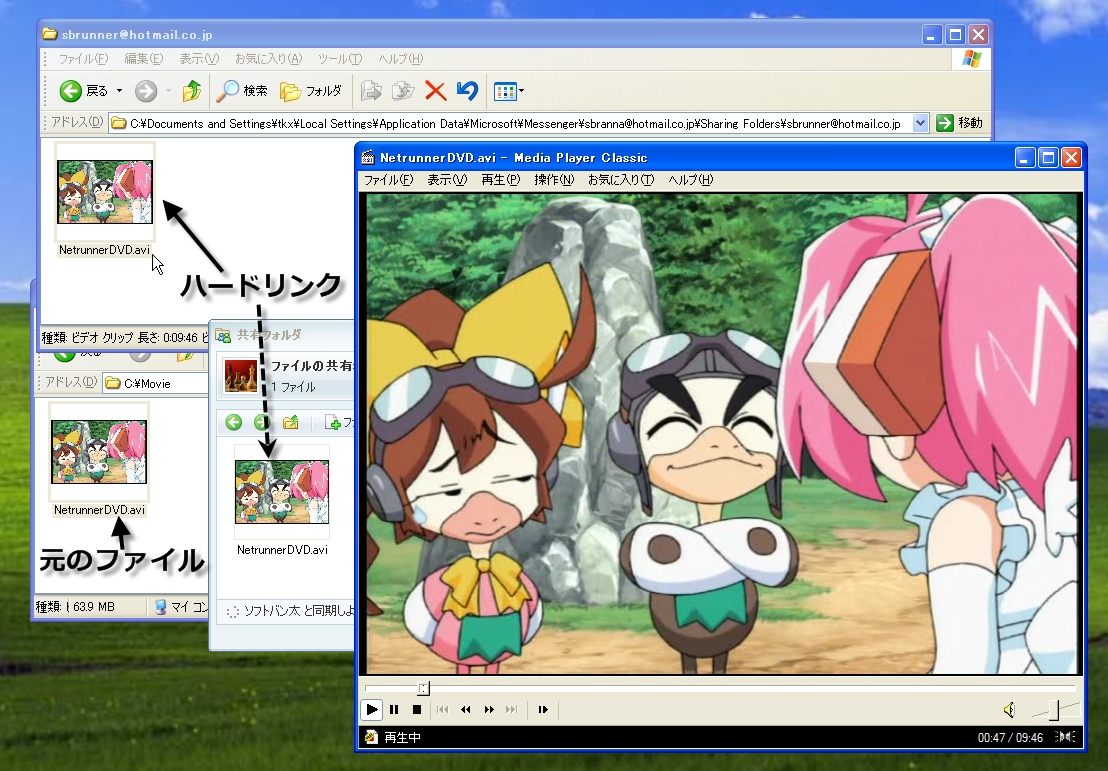Click the 63.9 MB status bar text
This screenshot has height=771, width=1108.
click(x=93, y=606)
